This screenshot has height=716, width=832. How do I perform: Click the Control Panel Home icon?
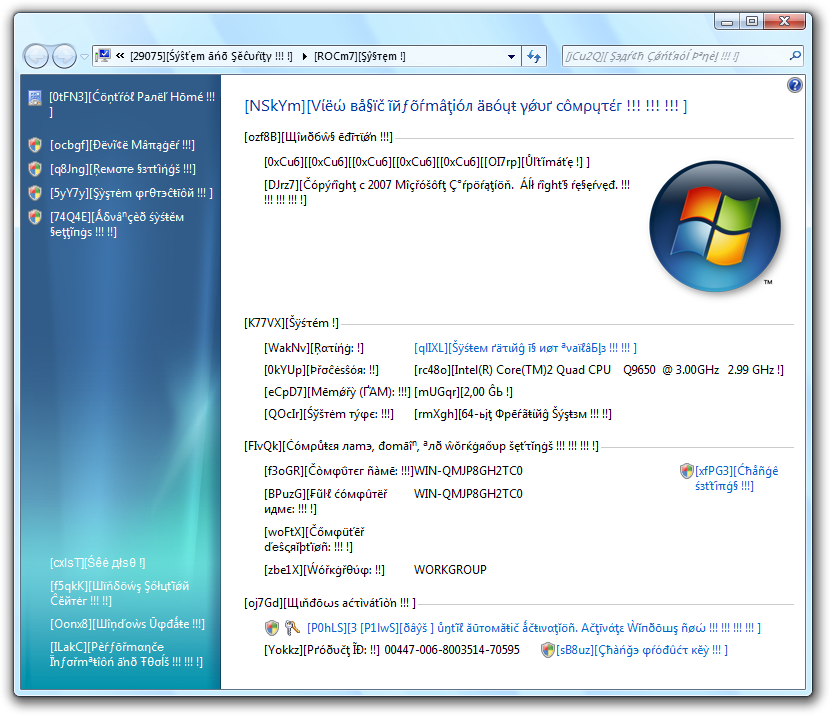coord(35,98)
